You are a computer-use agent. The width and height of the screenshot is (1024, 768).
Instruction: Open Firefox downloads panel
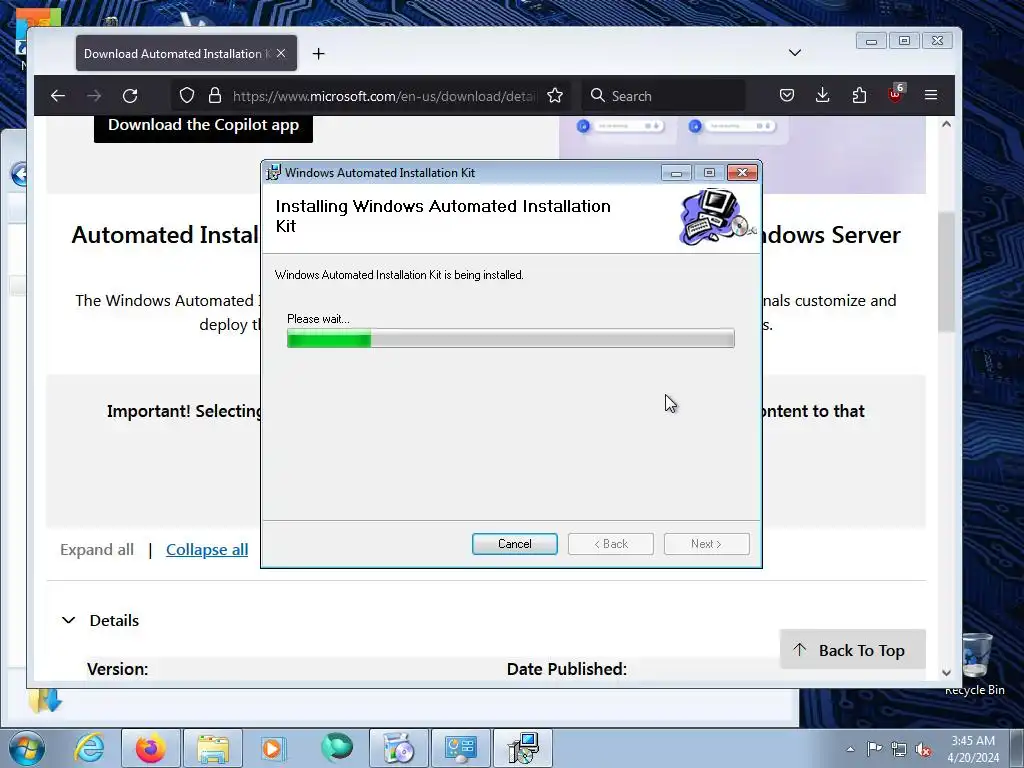tap(823, 96)
